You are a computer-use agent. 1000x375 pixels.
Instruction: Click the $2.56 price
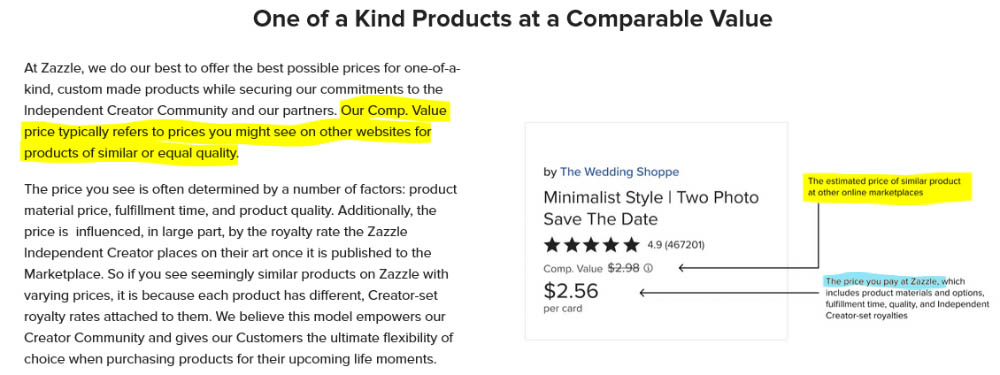click(x=571, y=291)
